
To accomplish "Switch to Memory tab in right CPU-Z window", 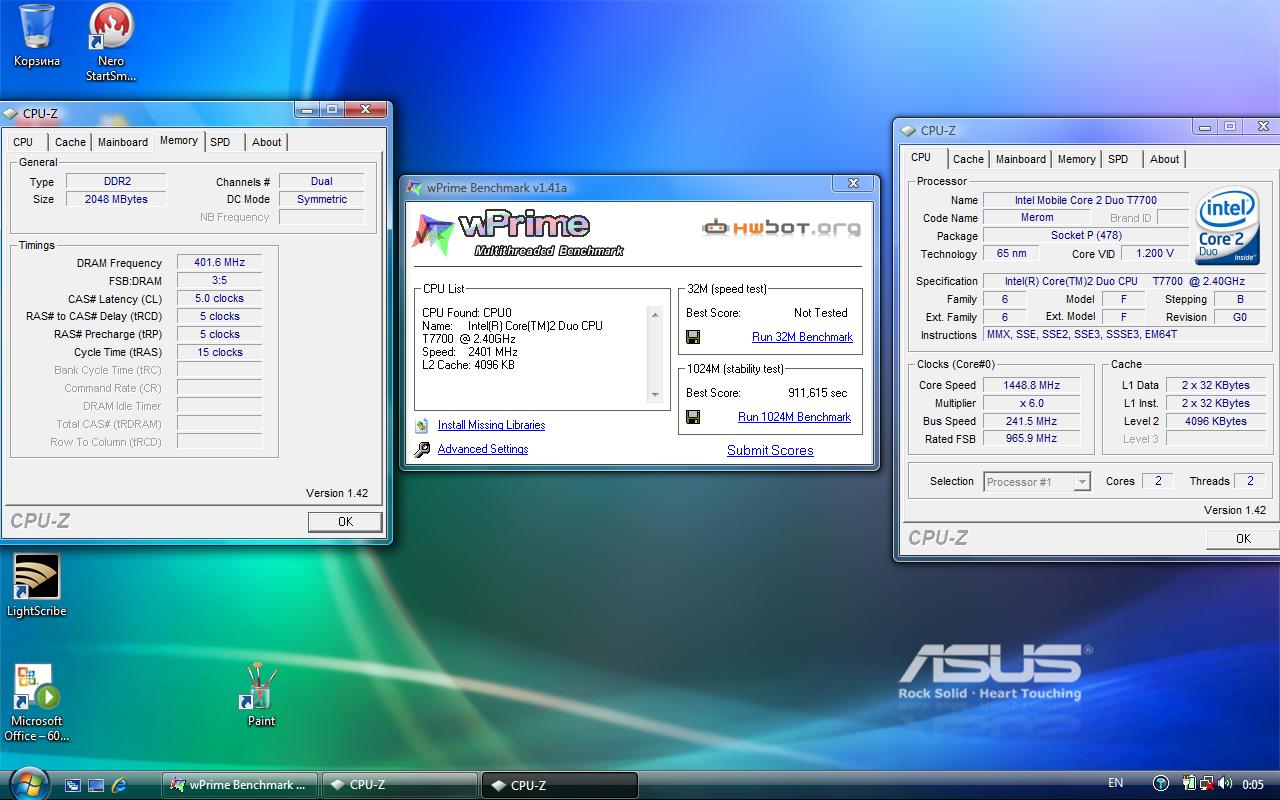I will (1076, 159).
